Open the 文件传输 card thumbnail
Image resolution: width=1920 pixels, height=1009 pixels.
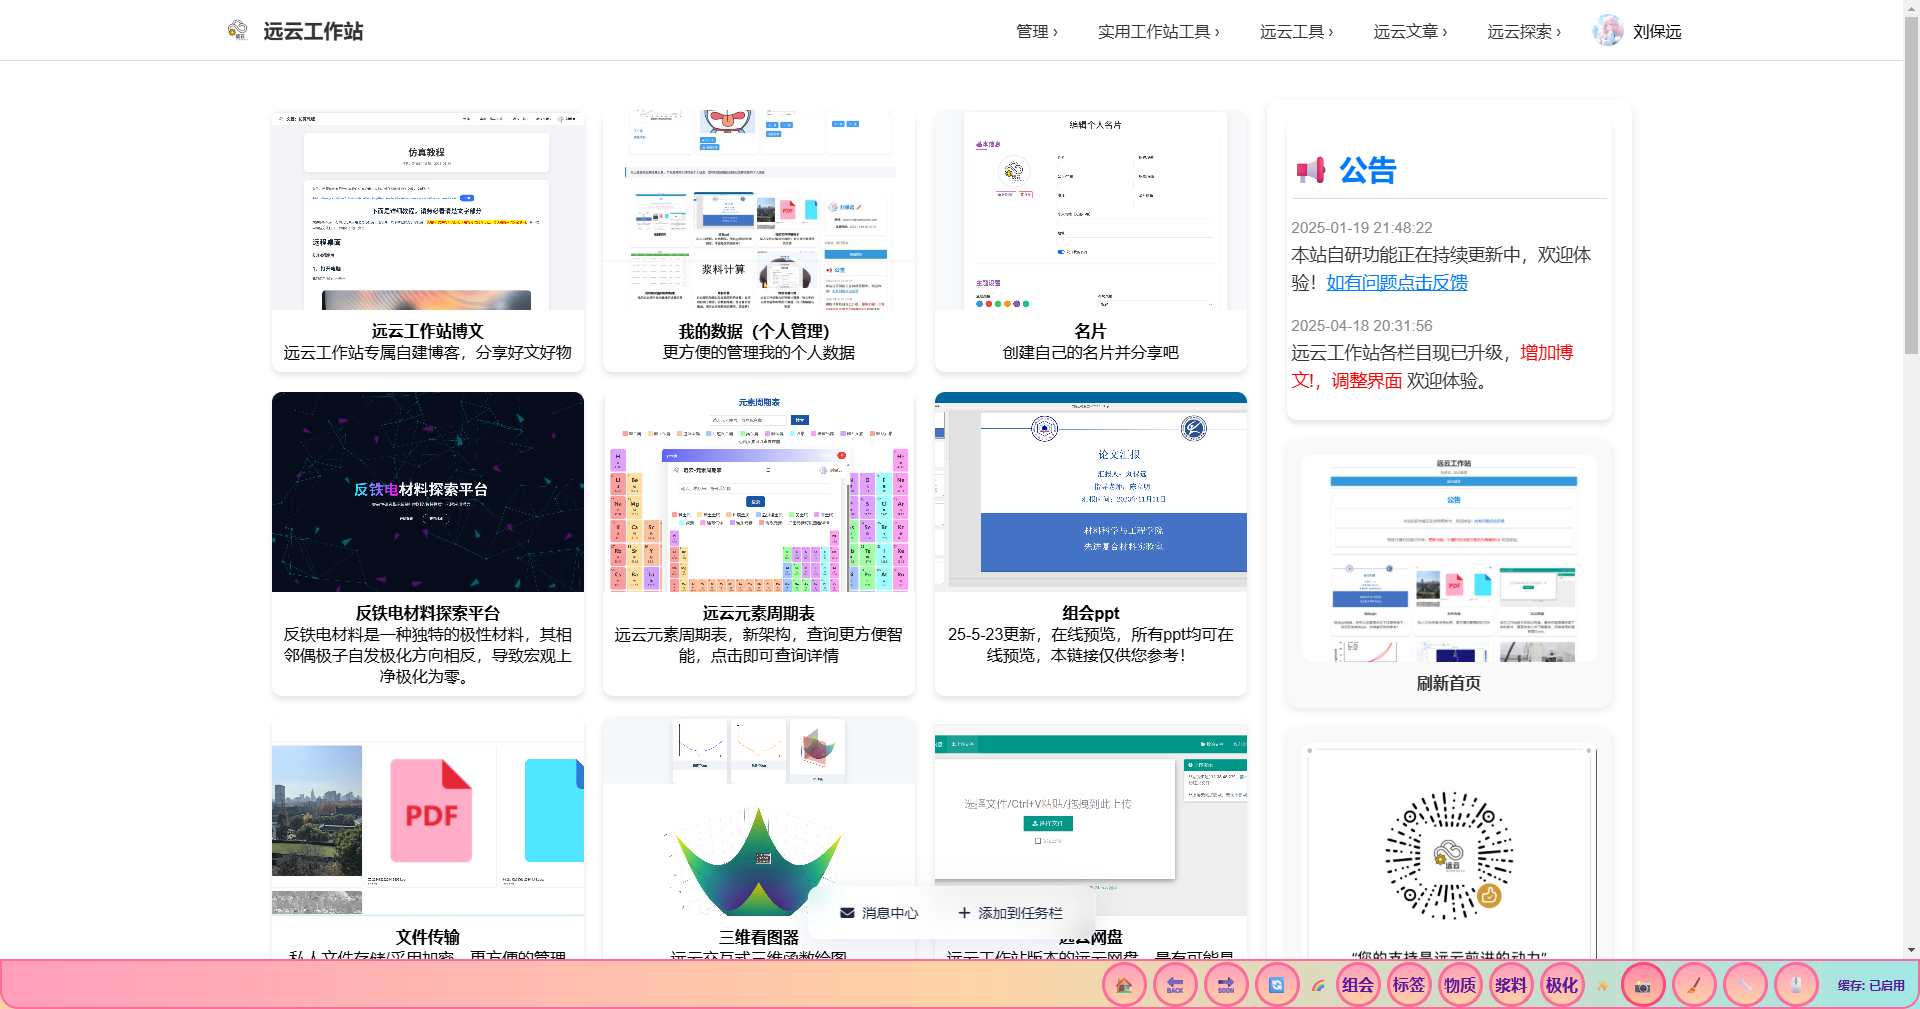coord(428,816)
